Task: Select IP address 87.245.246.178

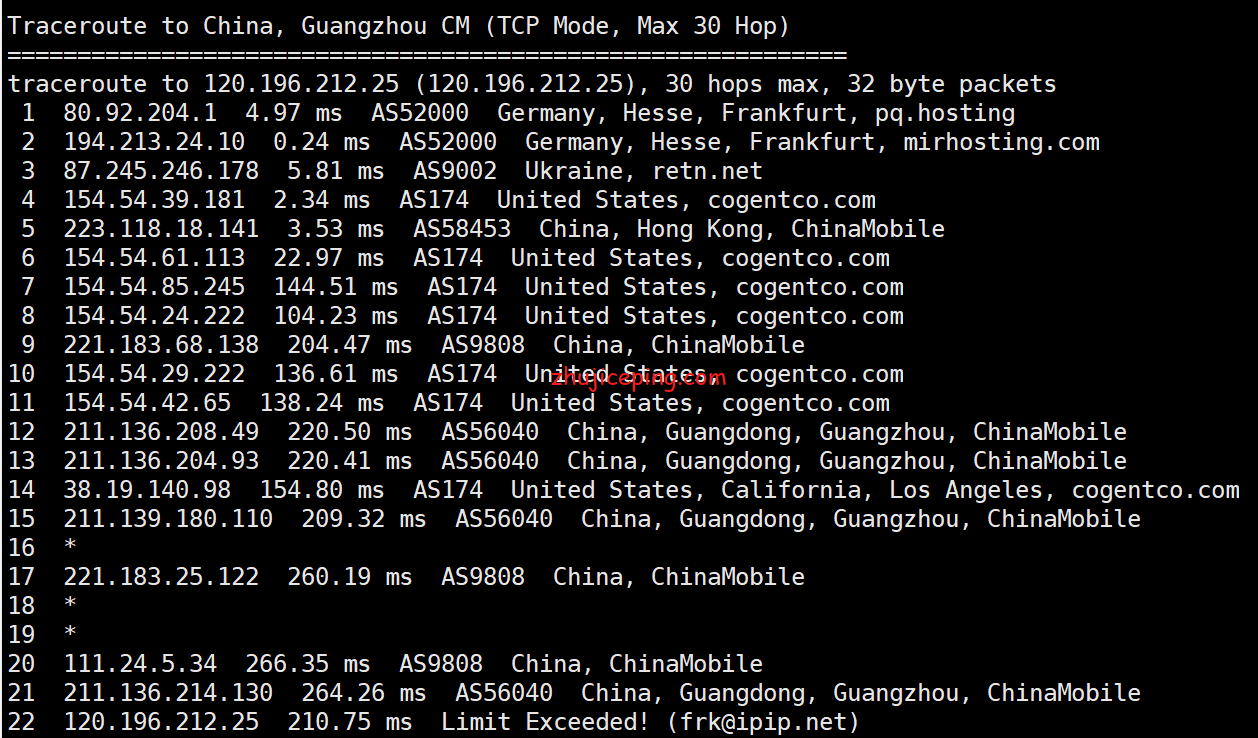Action: pyautogui.click(x=161, y=171)
